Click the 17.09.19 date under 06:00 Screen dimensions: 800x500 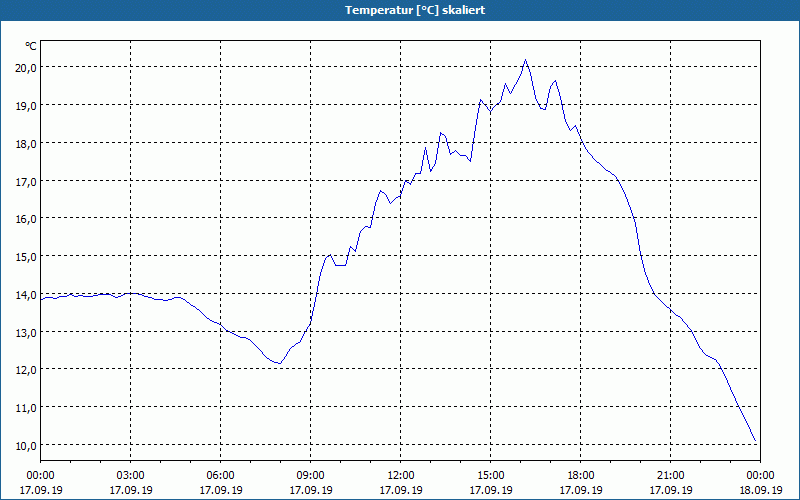click(x=220, y=490)
